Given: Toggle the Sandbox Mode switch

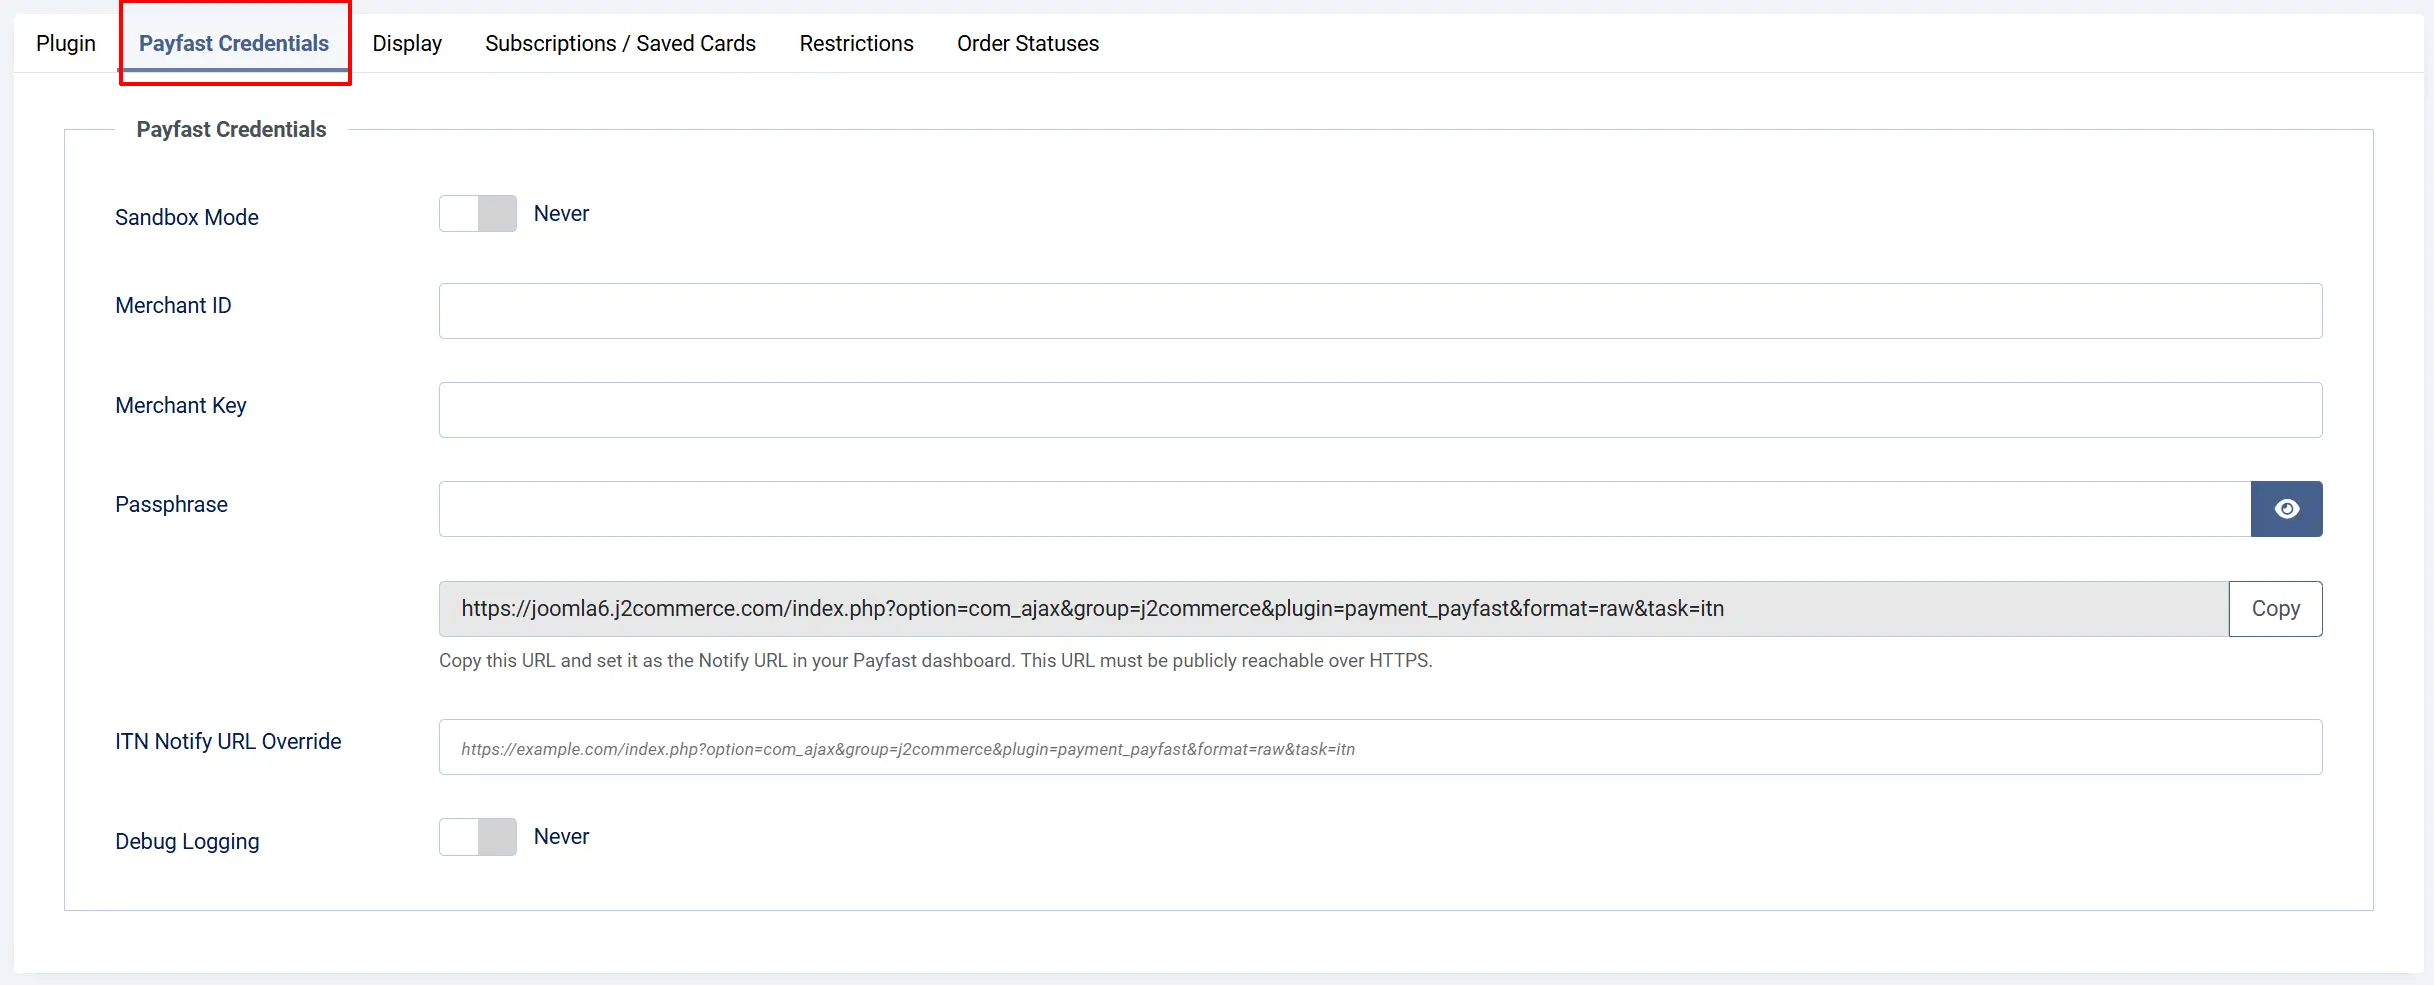Looking at the screenshot, I should click(478, 214).
